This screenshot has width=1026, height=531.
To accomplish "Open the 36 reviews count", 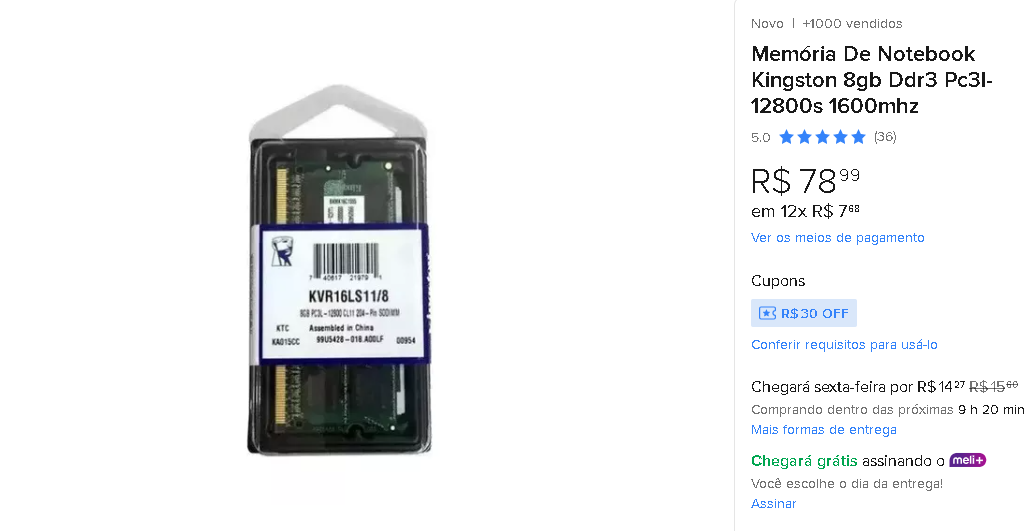I will pos(885,137).
